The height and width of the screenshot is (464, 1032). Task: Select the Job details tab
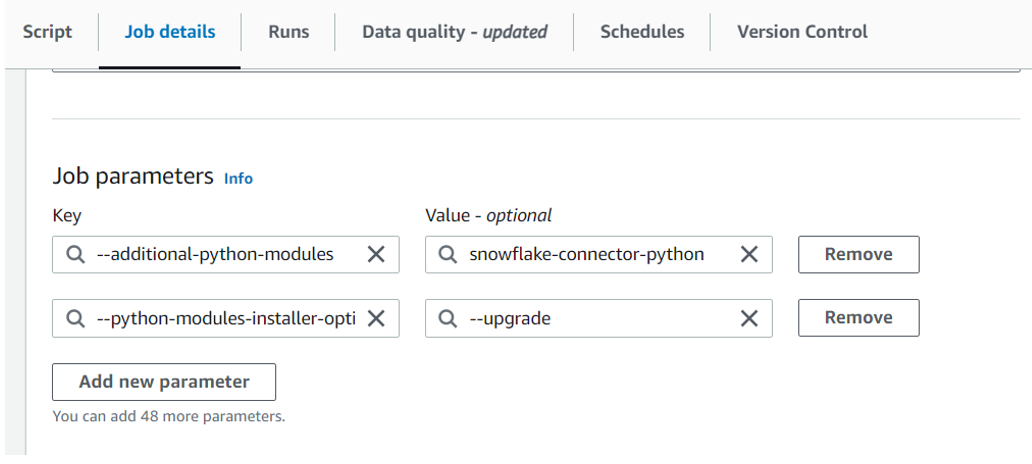pos(170,32)
